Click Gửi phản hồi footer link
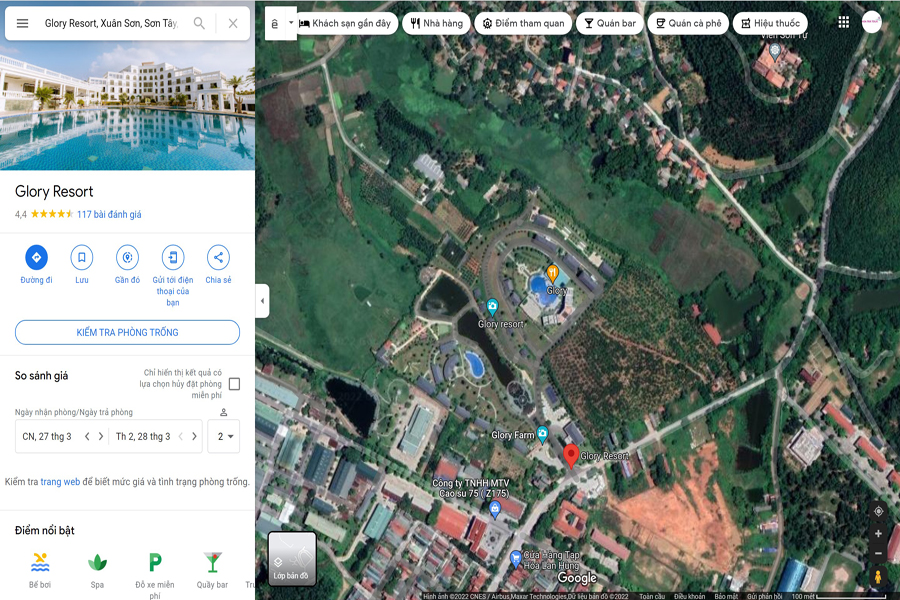 click(764, 596)
